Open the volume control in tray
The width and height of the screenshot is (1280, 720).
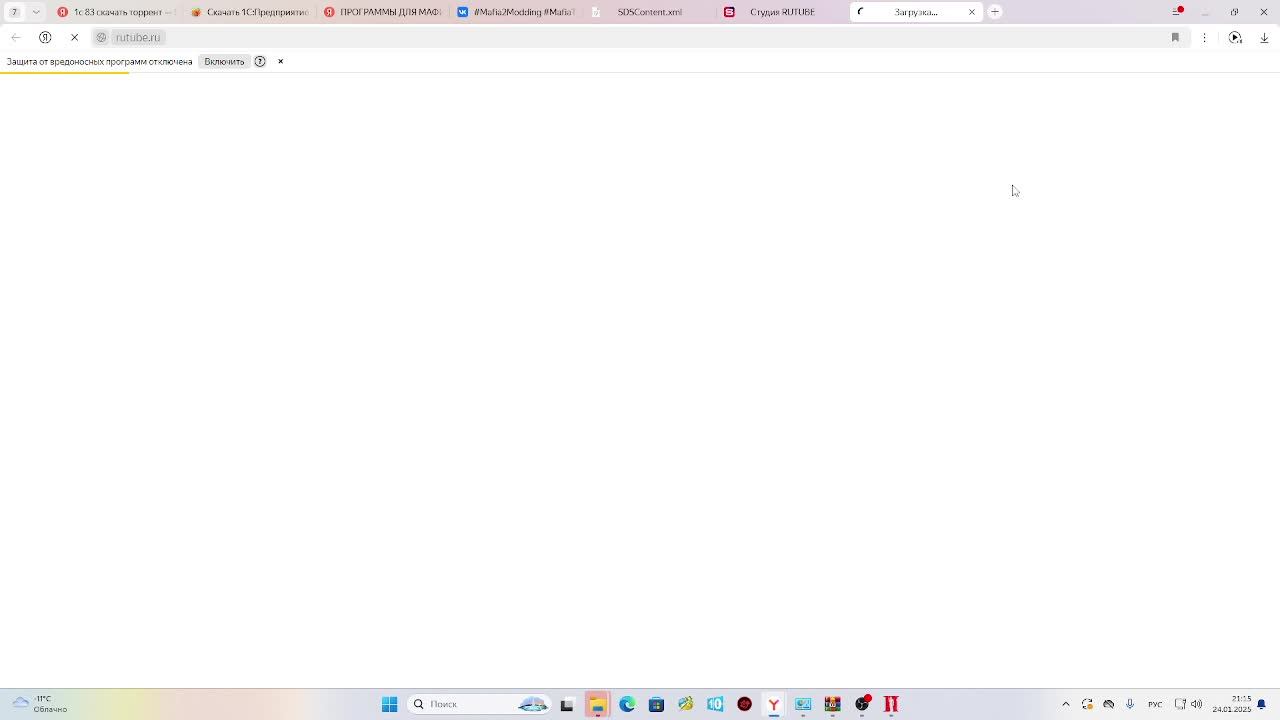click(1197, 704)
